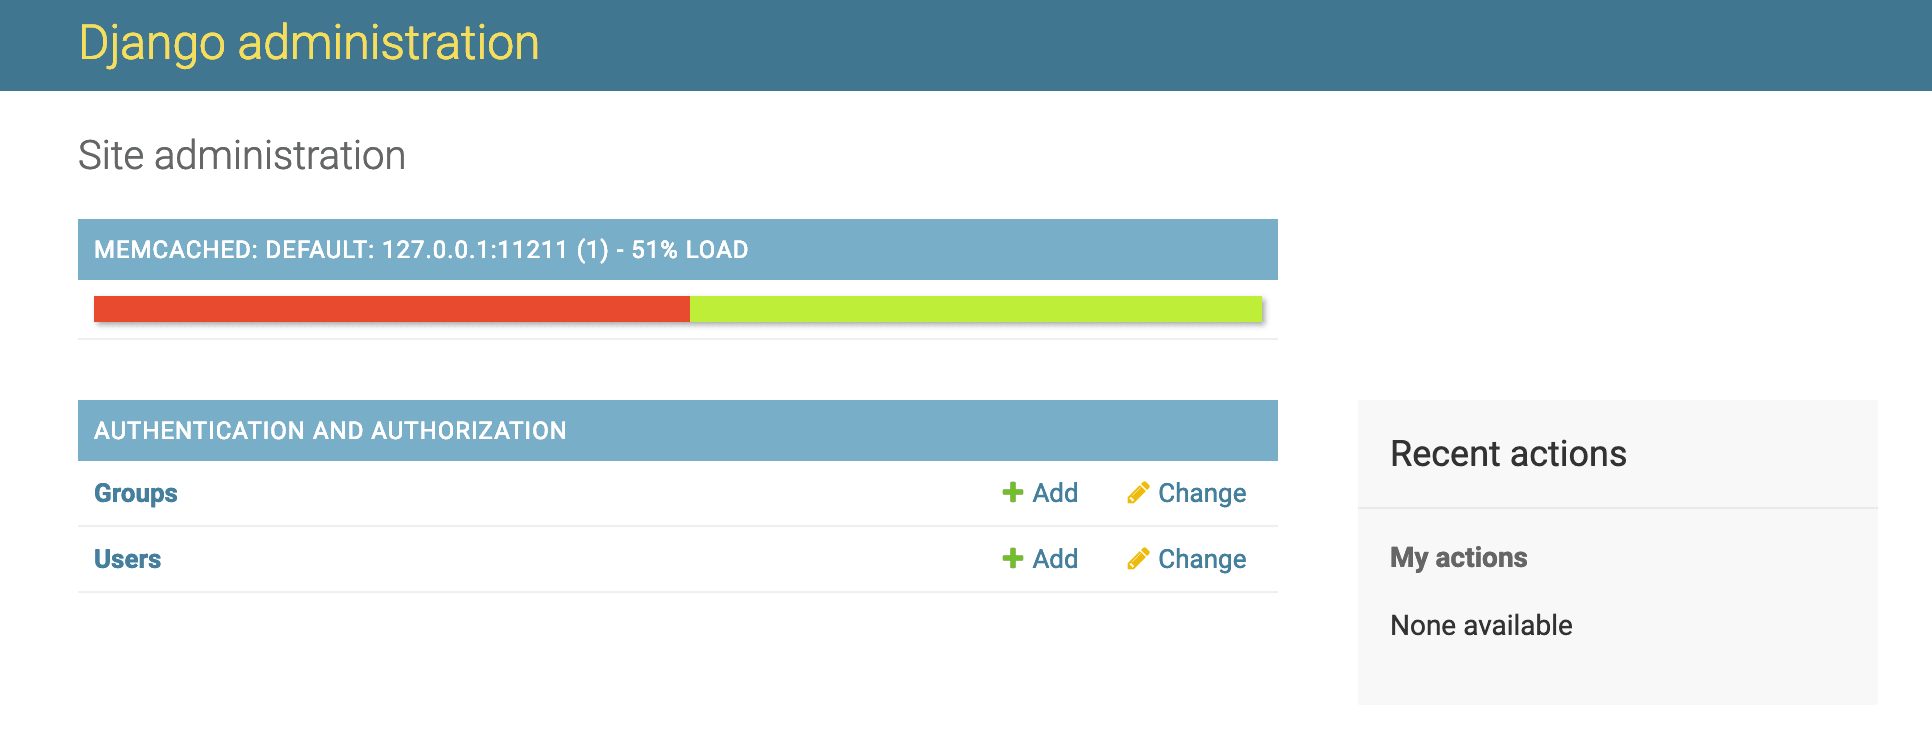Click Add text for Groups

tap(1055, 493)
